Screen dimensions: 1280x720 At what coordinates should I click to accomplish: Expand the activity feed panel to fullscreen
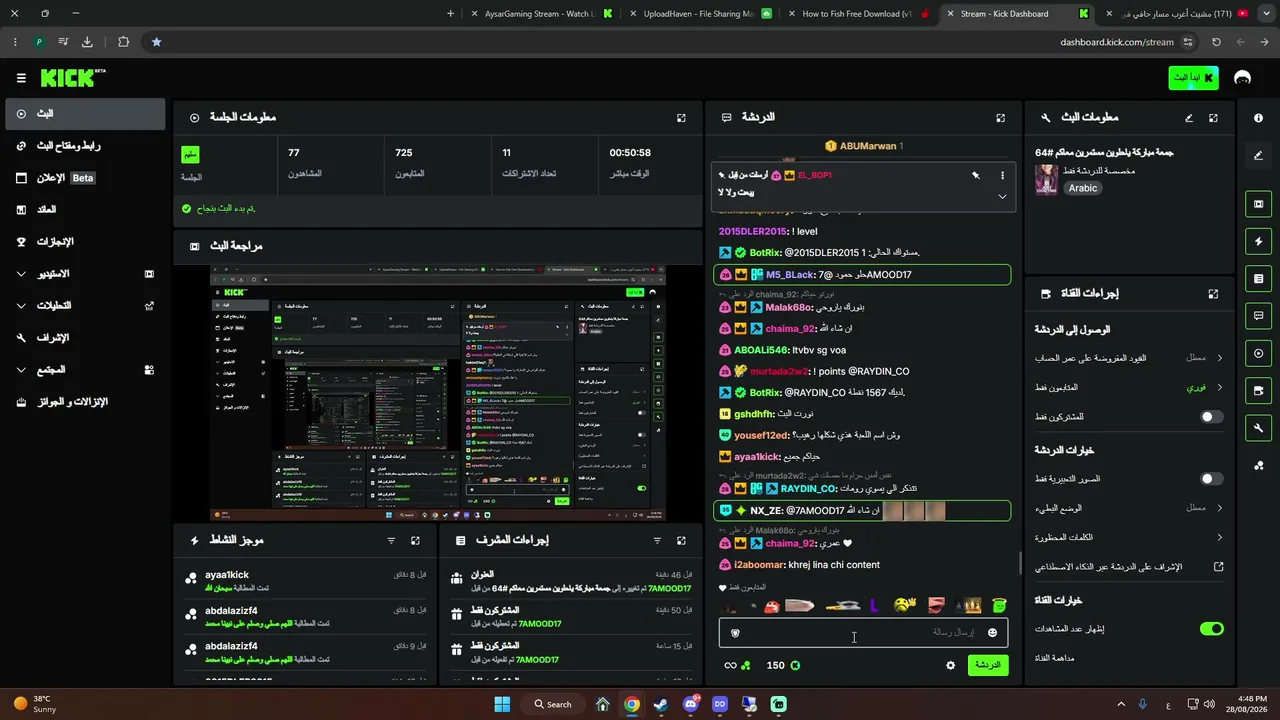[x=415, y=541]
